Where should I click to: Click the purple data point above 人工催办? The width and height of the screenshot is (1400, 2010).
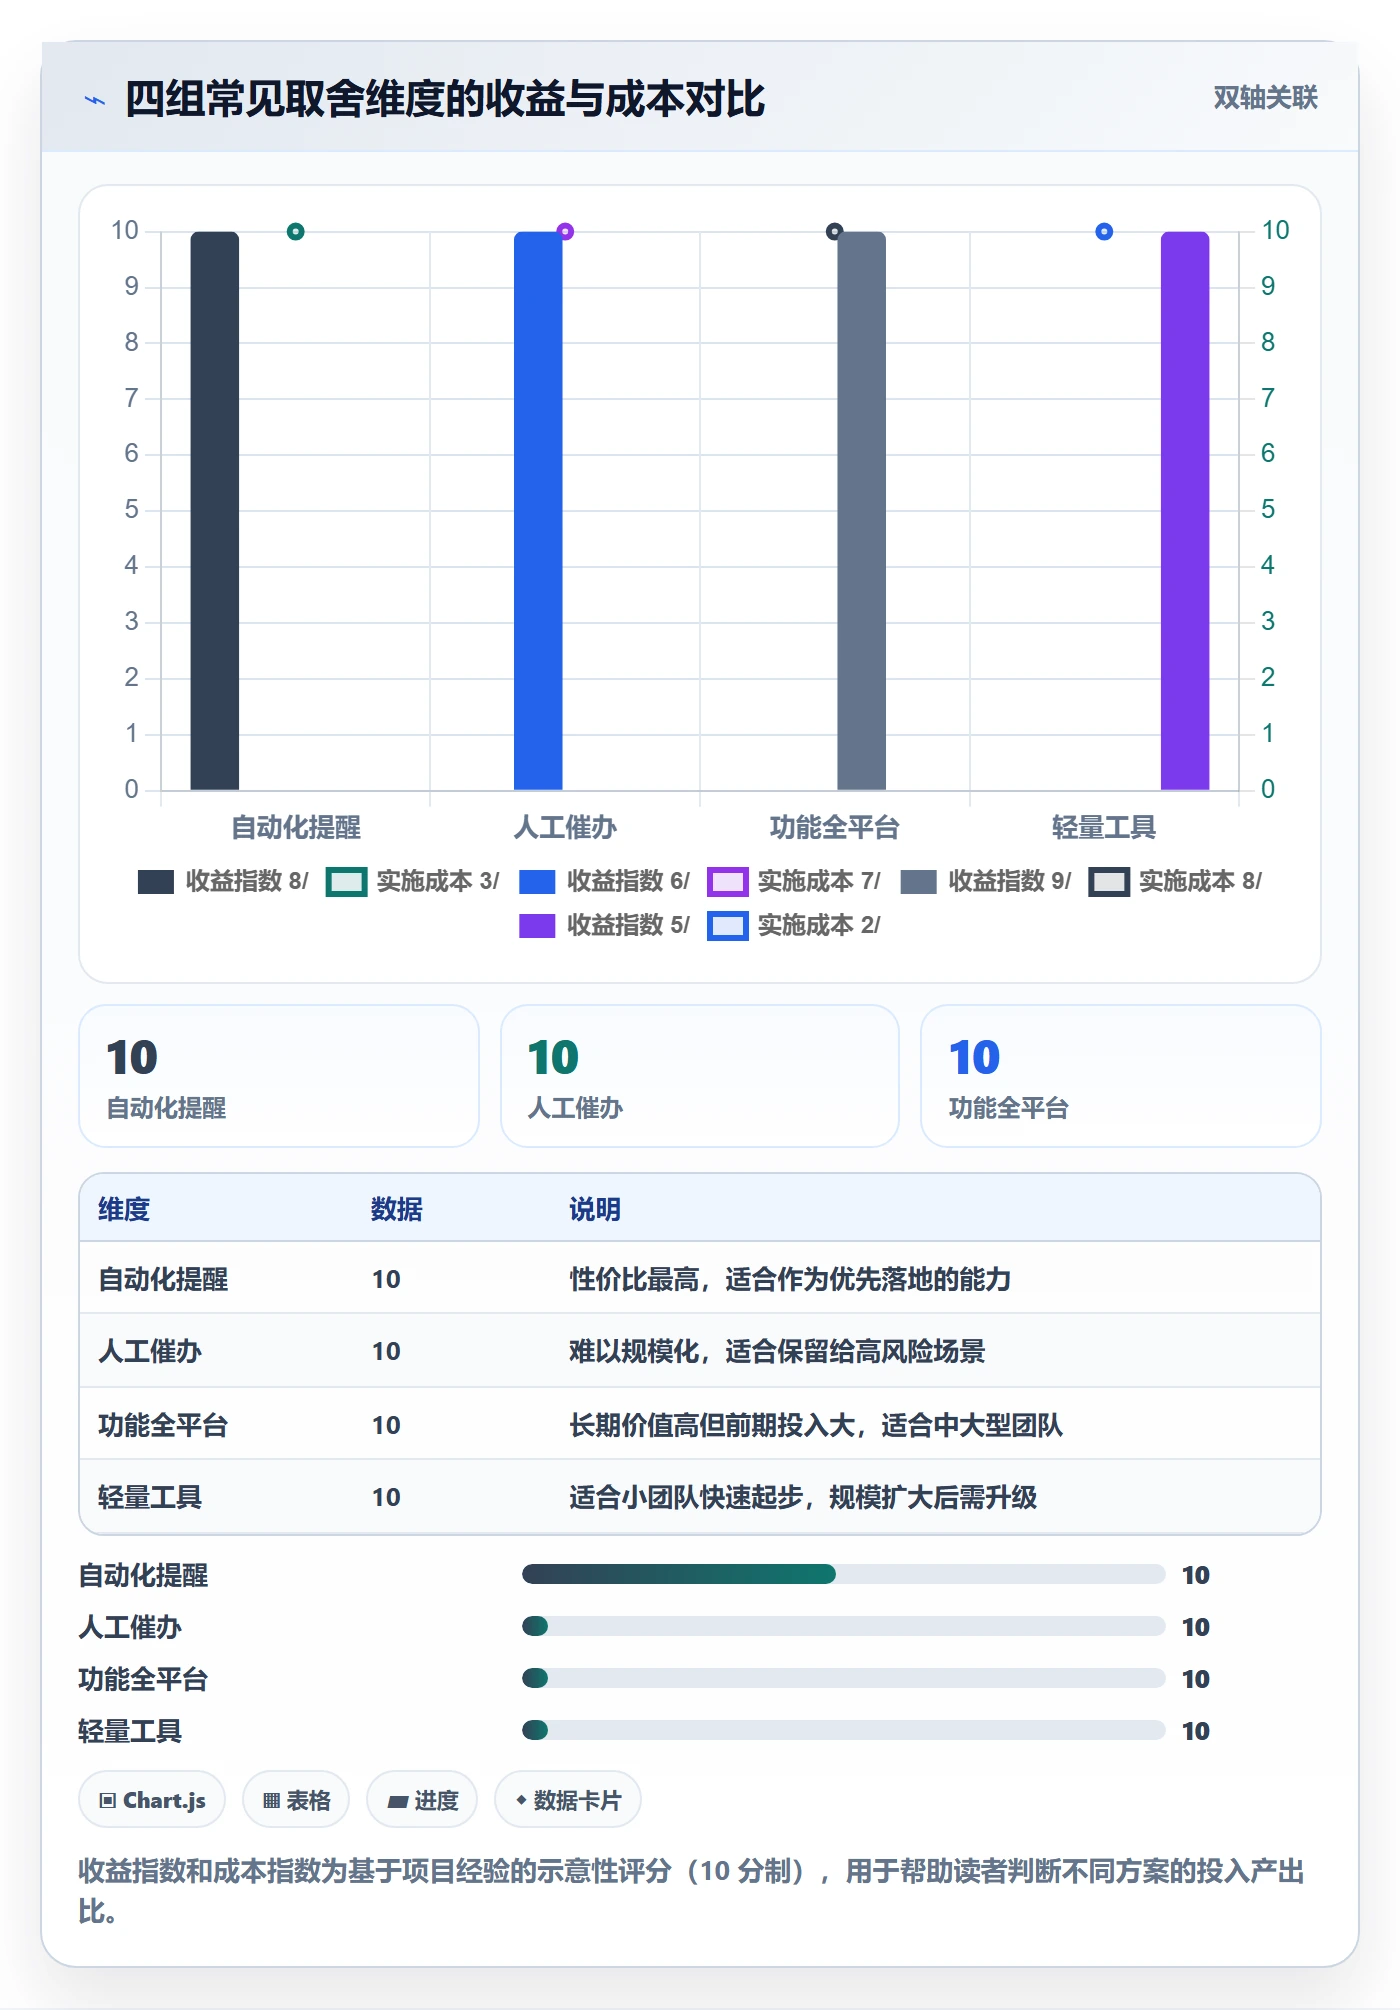coord(565,232)
